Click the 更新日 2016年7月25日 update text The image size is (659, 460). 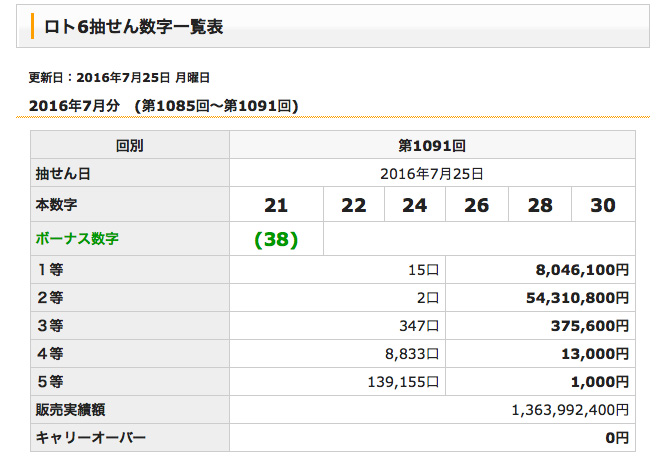[119, 78]
